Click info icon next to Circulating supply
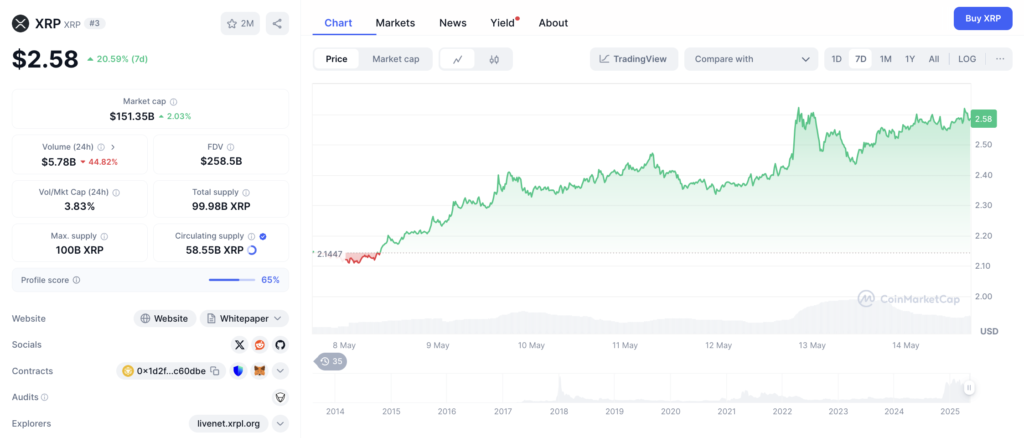Viewport: 1024px width, 438px height. pos(251,236)
